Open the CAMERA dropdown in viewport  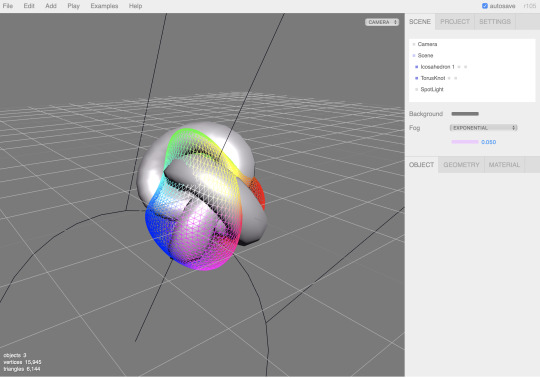[382, 22]
